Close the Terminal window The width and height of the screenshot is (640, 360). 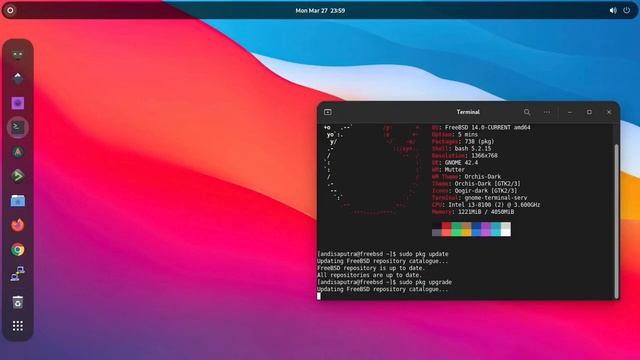tap(609, 112)
